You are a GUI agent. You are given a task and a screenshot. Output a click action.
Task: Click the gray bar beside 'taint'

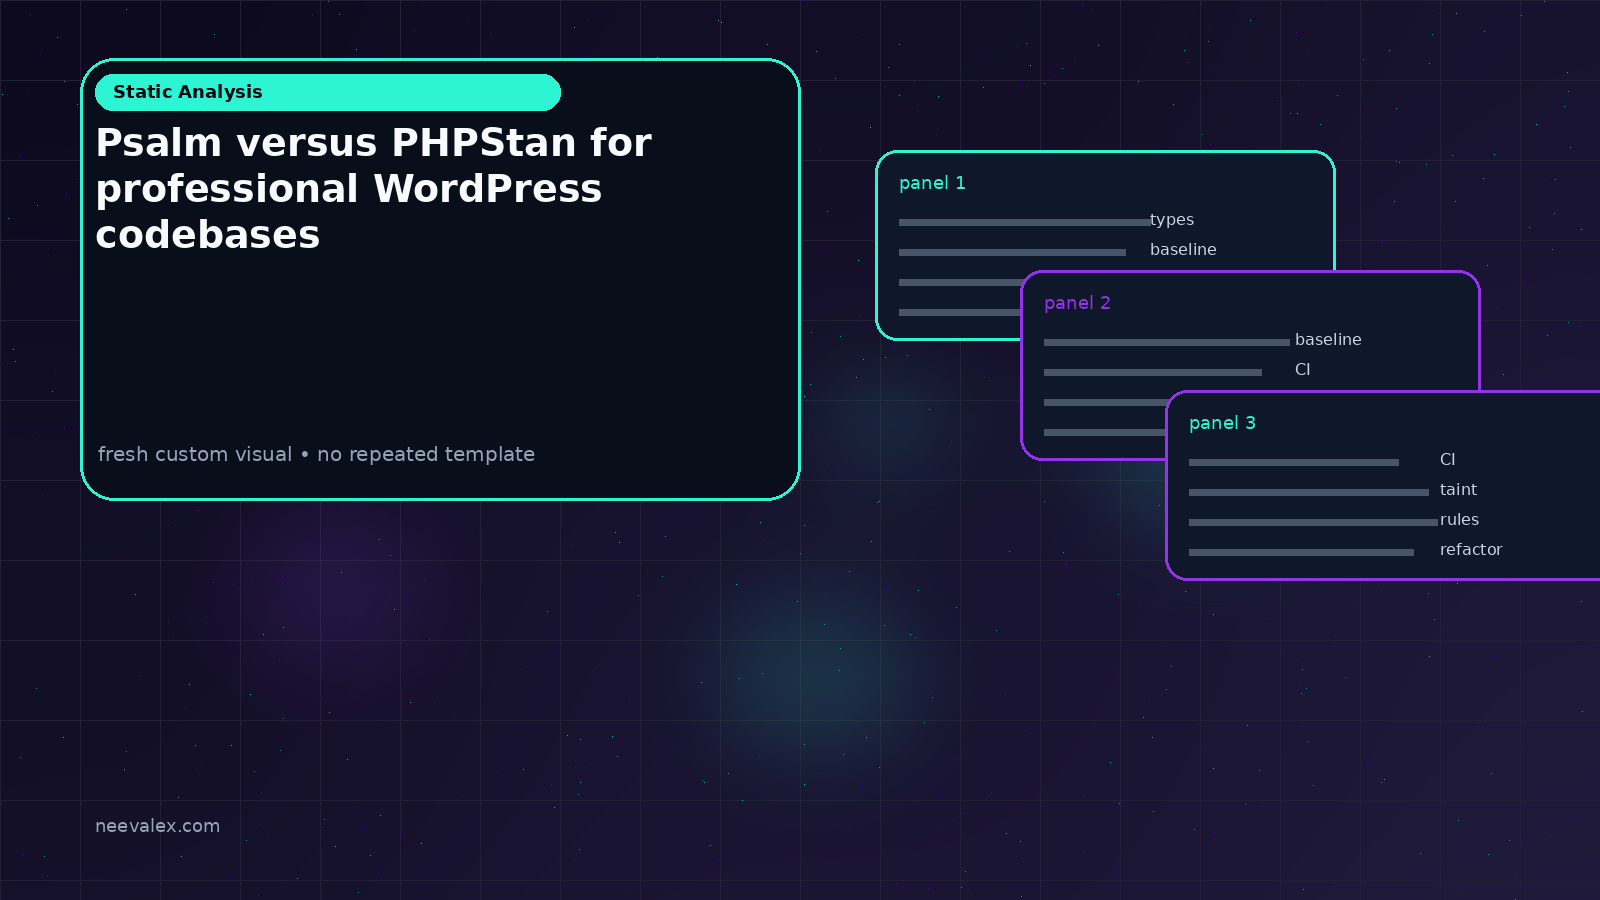1308,492
